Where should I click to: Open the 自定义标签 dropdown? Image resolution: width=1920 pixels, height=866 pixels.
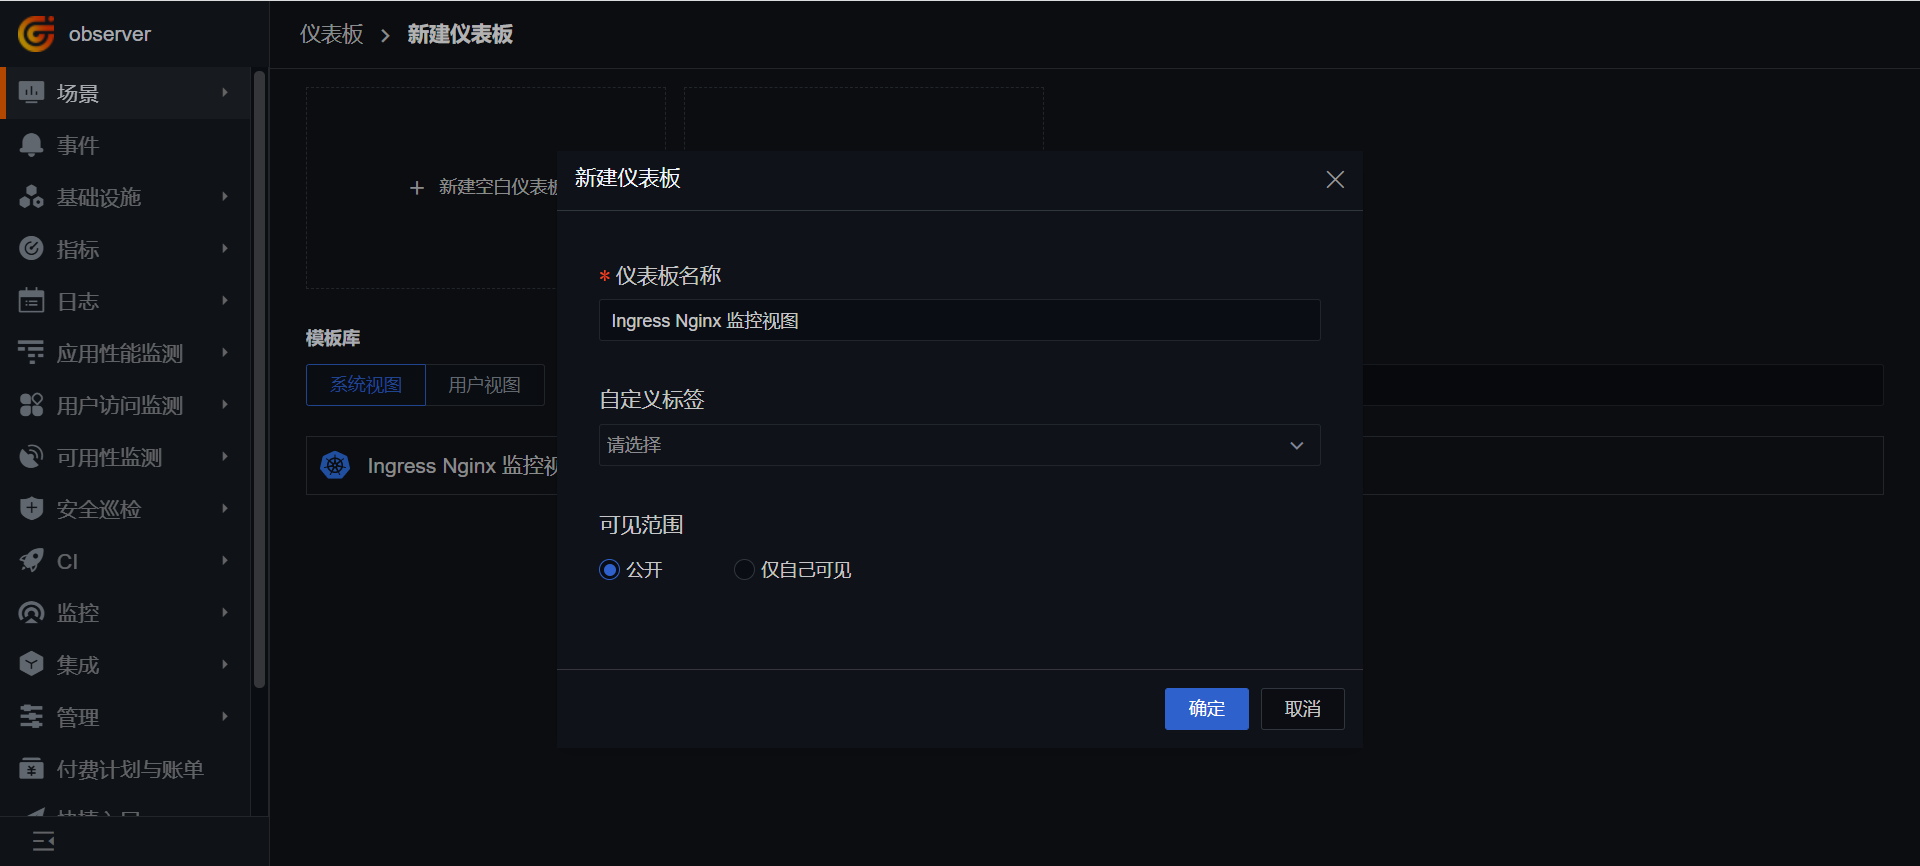[959, 445]
